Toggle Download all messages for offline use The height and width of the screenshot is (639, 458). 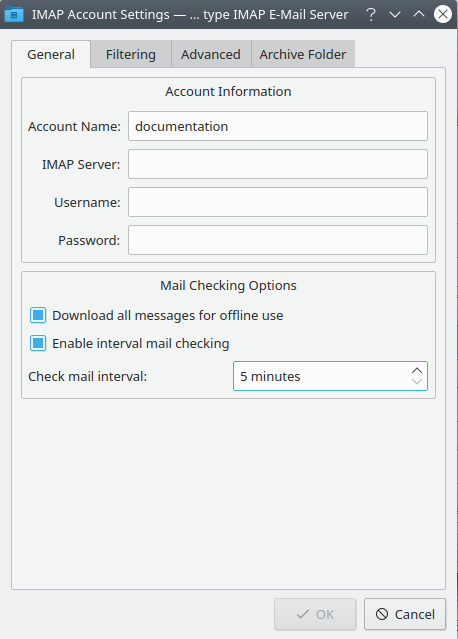coord(38,315)
